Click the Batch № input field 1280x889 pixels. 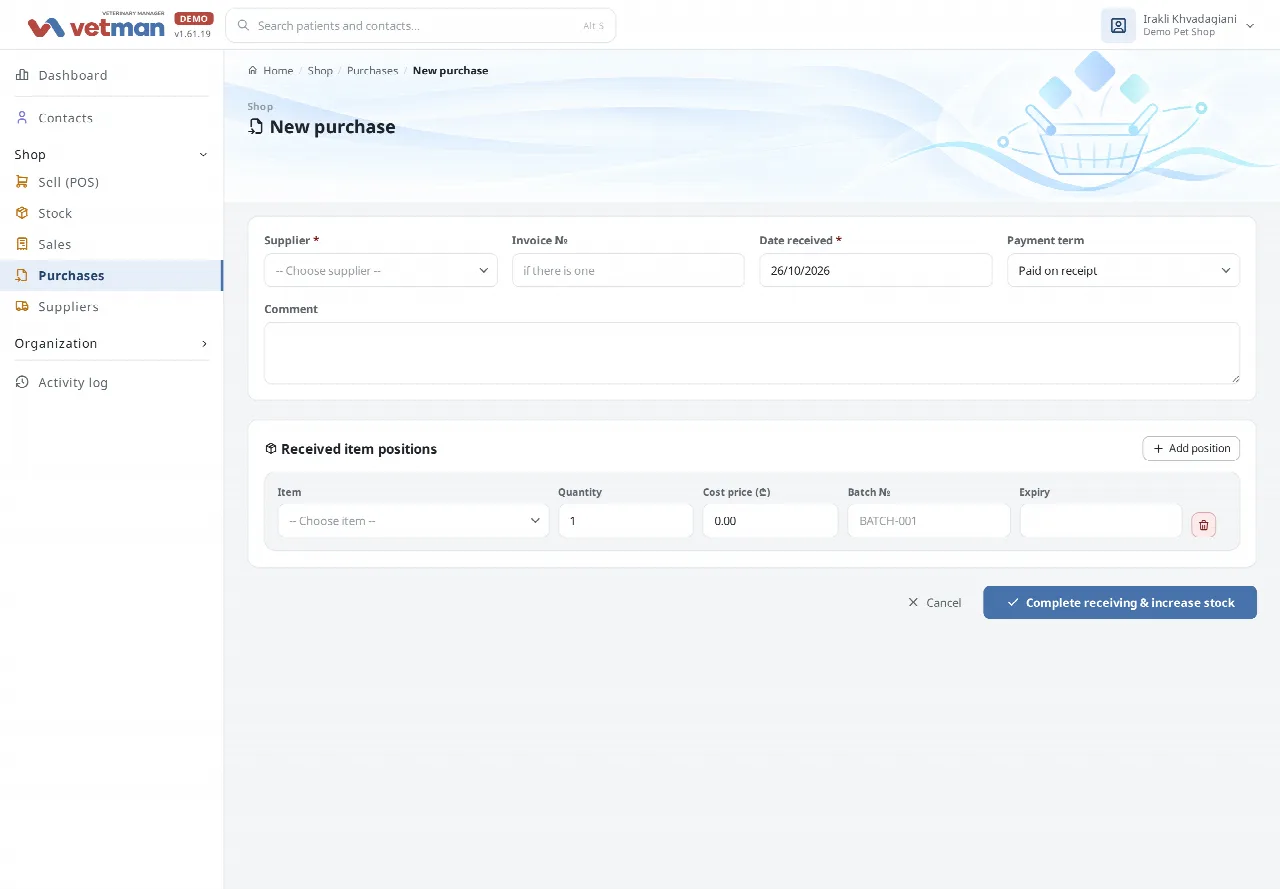coord(929,521)
